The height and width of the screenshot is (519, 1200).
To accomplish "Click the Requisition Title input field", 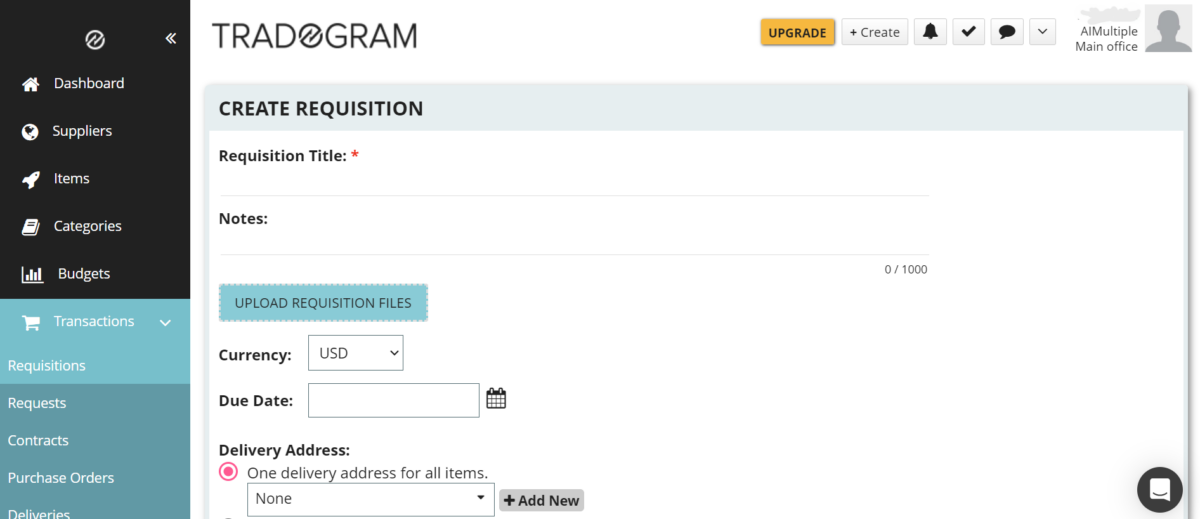I will pos(573,182).
